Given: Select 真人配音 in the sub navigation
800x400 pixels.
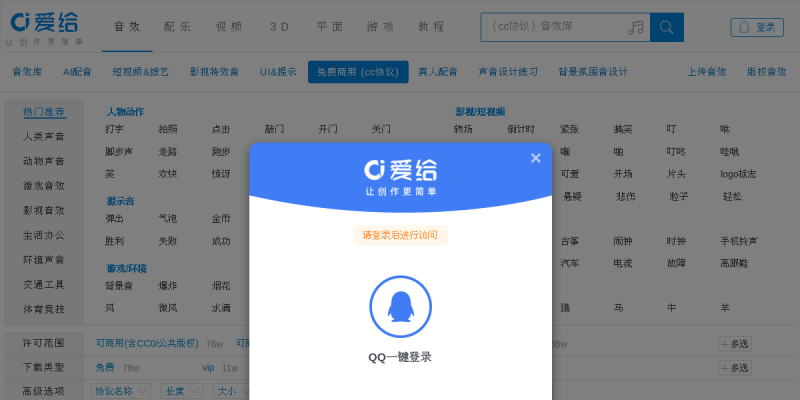Looking at the screenshot, I should tap(438, 72).
